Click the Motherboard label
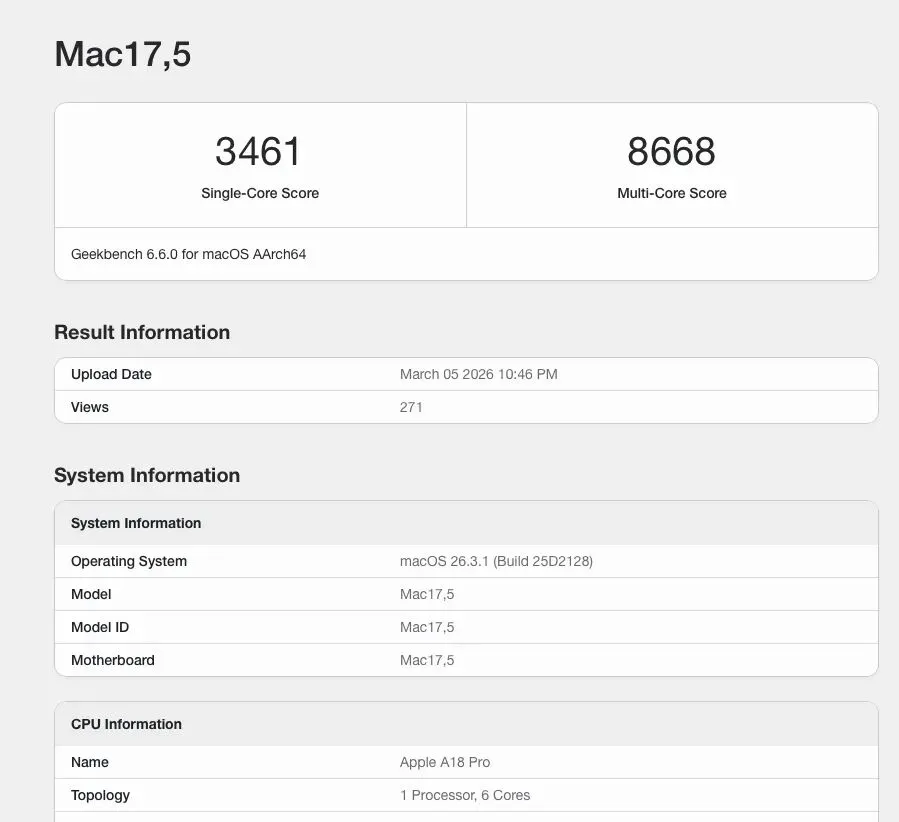Screen dimensions: 899x822 [x=113, y=660]
